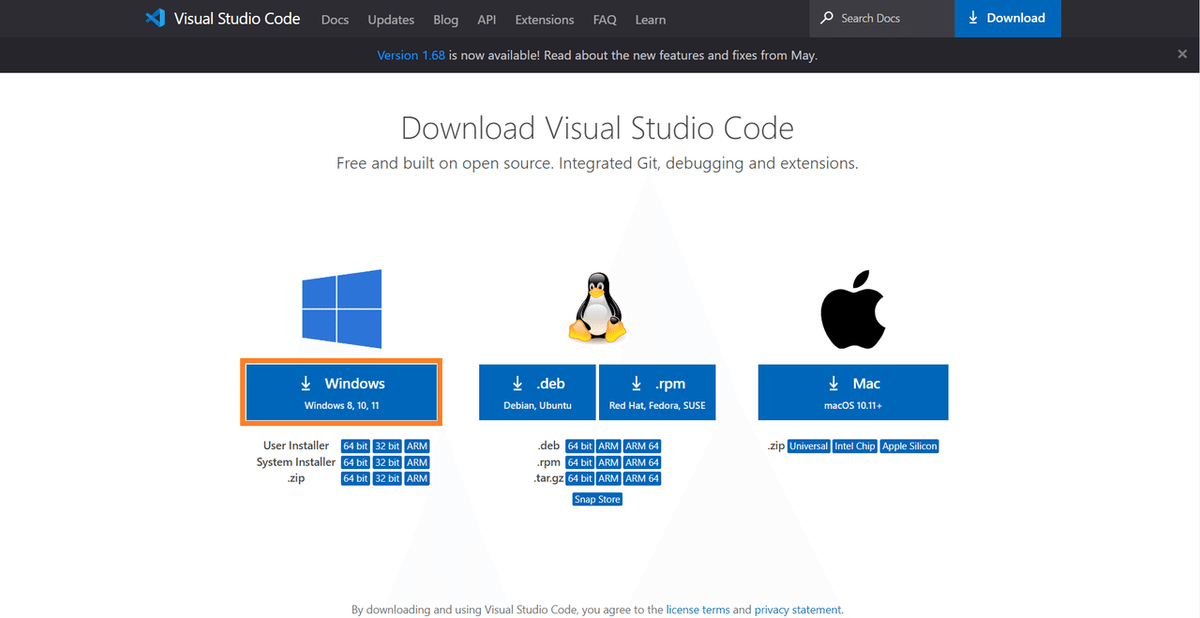Select Windows .zip 32 bit
Image resolution: width=1200 pixels, height=618 pixels.
pos(387,478)
